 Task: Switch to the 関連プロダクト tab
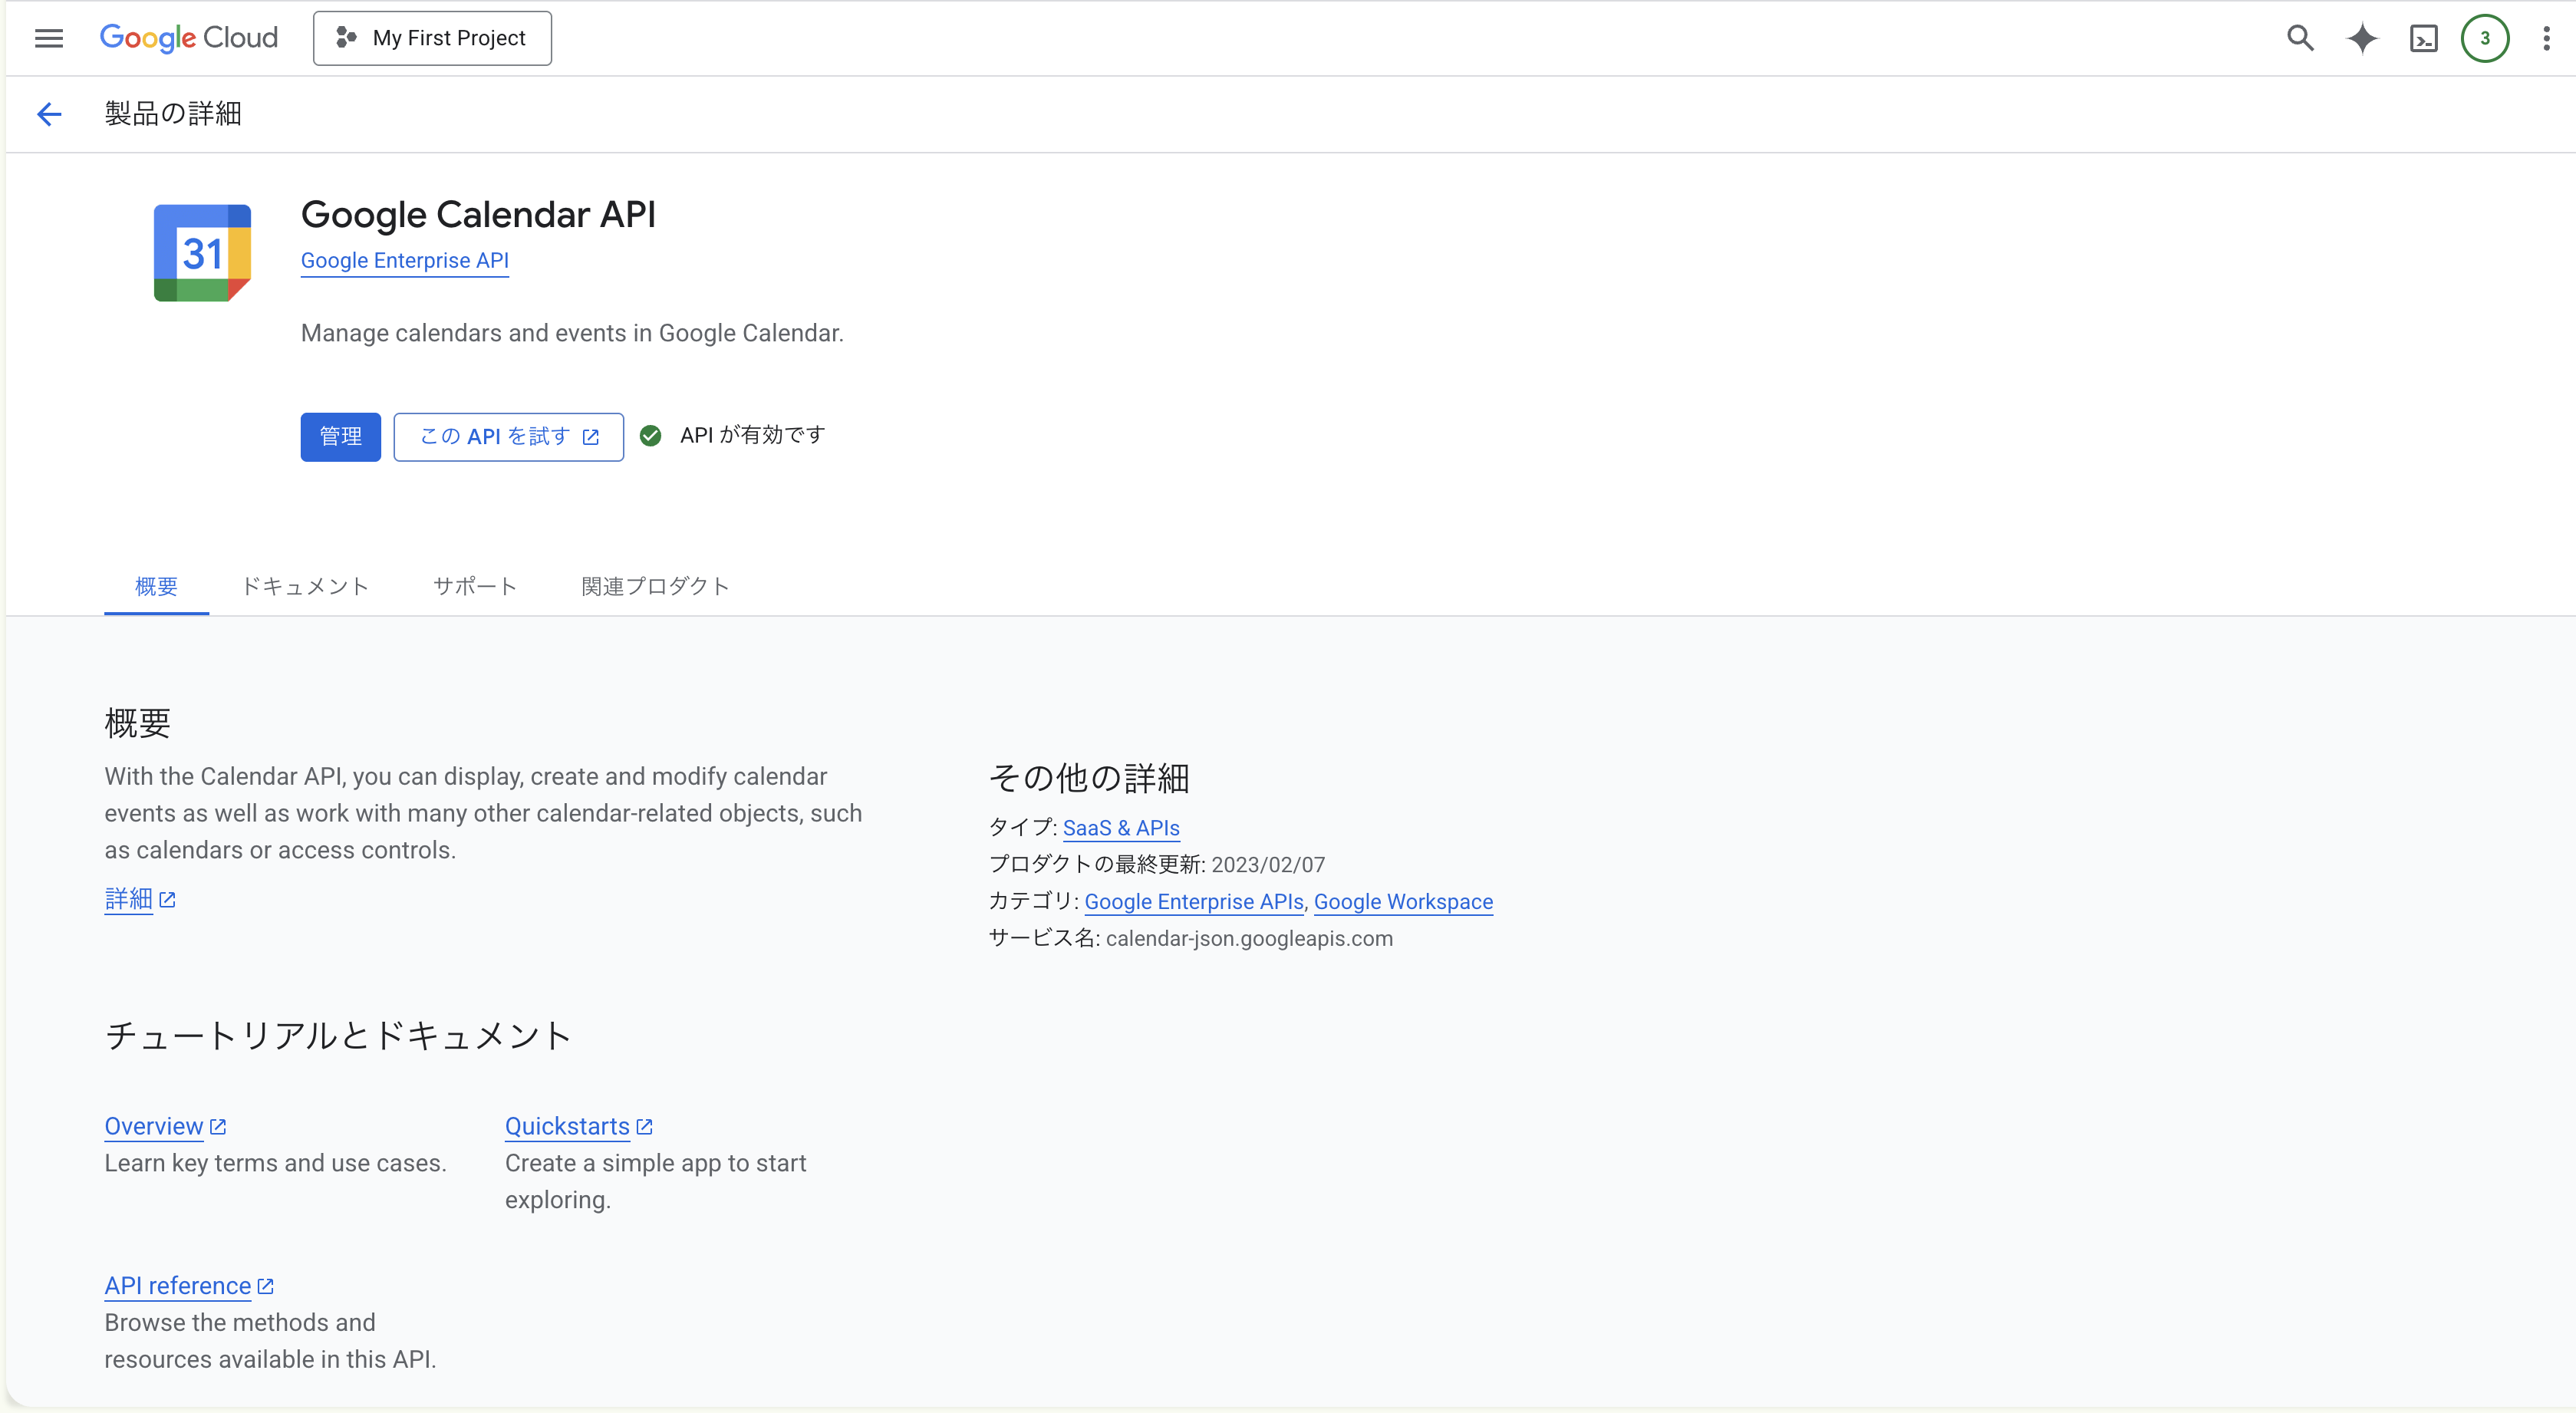(x=656, y=586)
